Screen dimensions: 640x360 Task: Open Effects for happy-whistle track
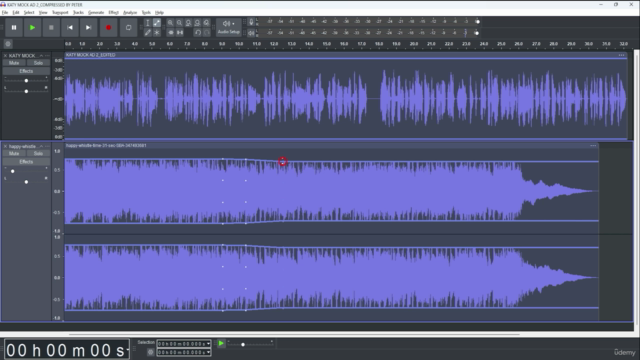pyautogui.click(x=26, y=162)
